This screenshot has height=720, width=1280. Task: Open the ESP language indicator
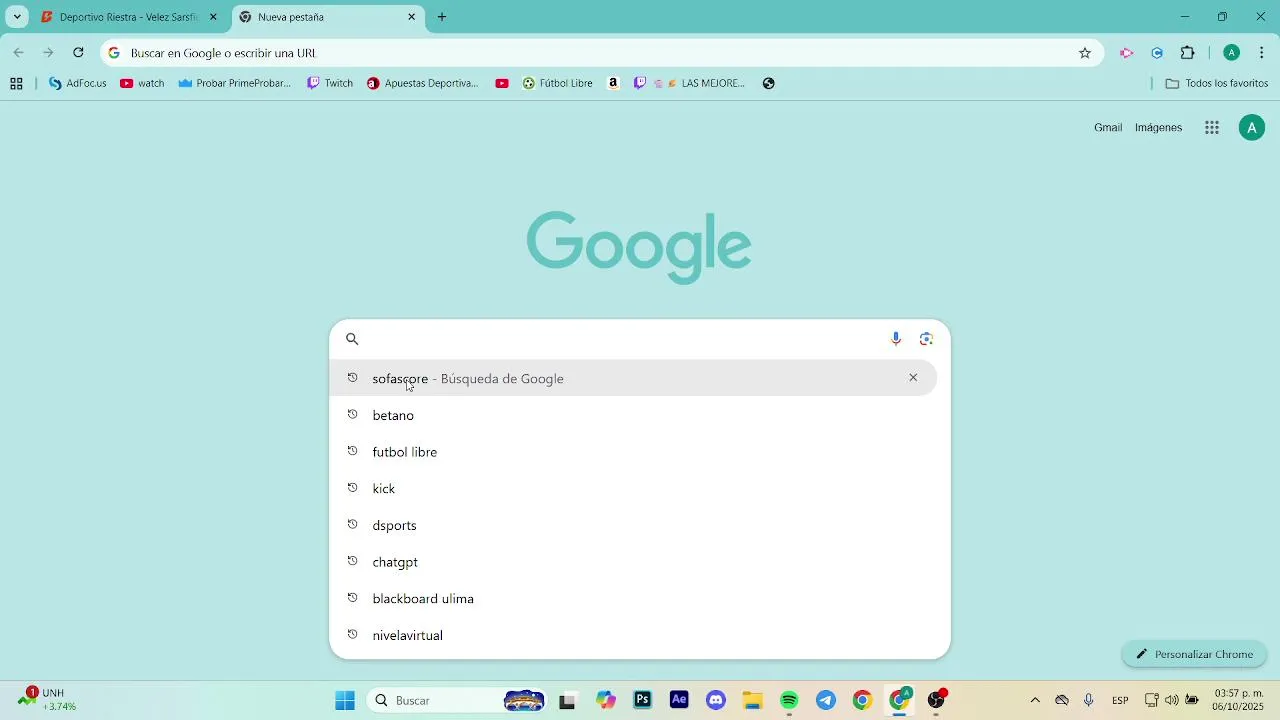(1120, 700)
